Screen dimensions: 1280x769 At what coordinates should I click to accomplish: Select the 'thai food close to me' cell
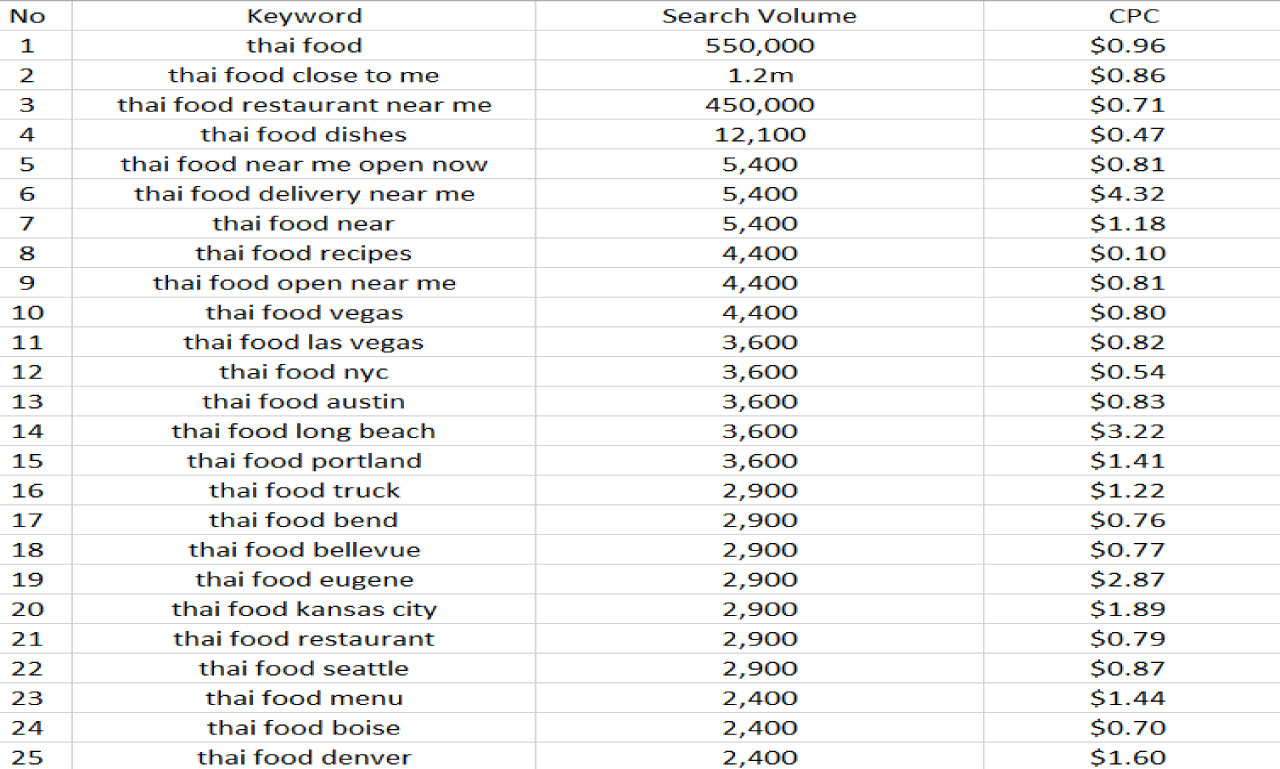[x=304, y=75]
